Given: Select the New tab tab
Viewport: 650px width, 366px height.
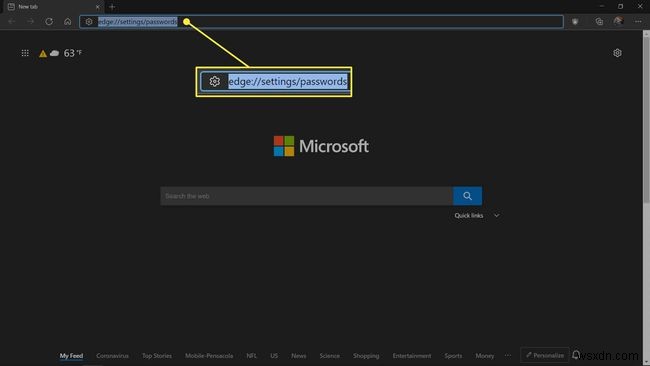Looking at the screenshot, I should [54, 7].
